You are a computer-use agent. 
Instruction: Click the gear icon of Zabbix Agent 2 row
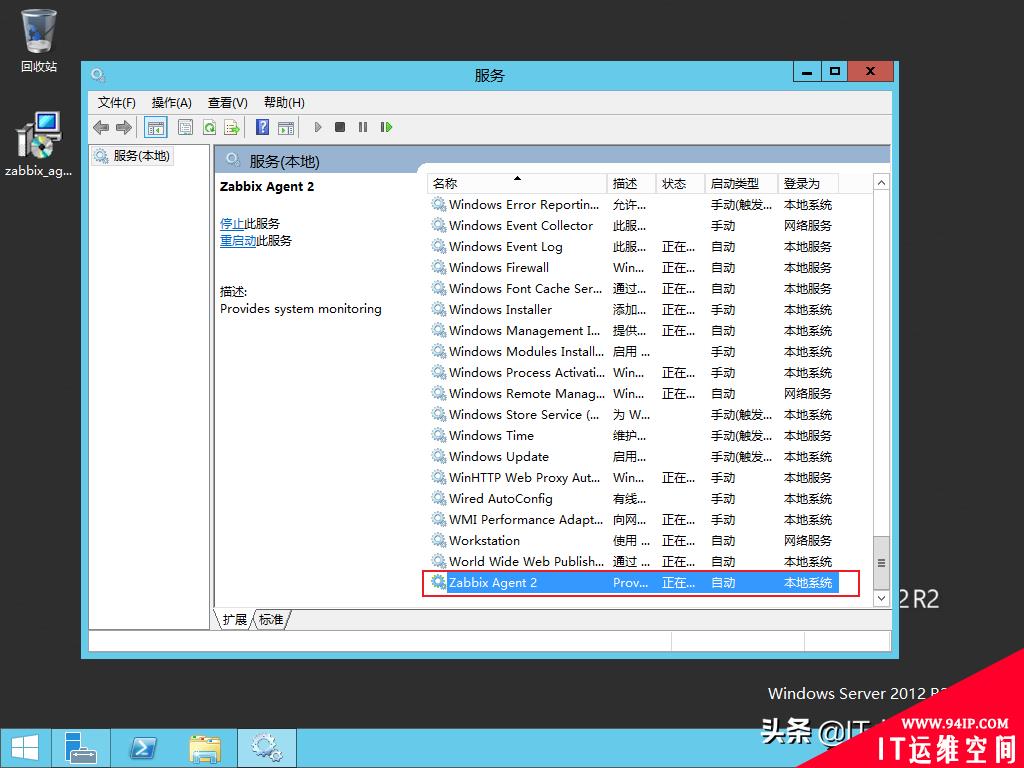pos(439,582)
